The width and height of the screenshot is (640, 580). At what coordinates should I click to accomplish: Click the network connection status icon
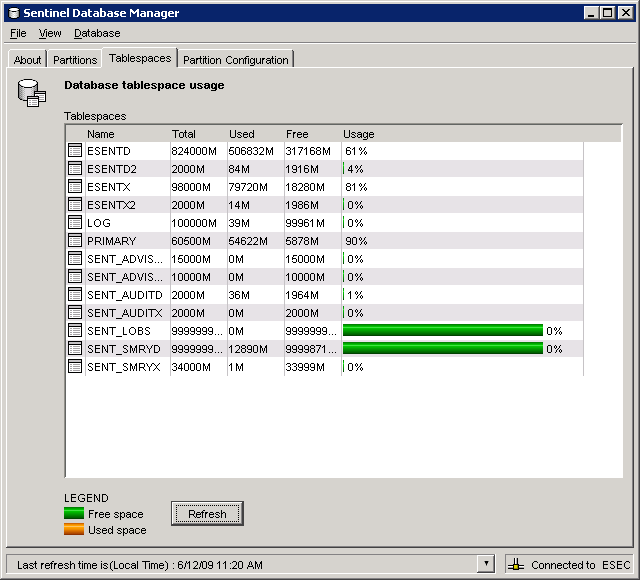(x=516, y=564)
